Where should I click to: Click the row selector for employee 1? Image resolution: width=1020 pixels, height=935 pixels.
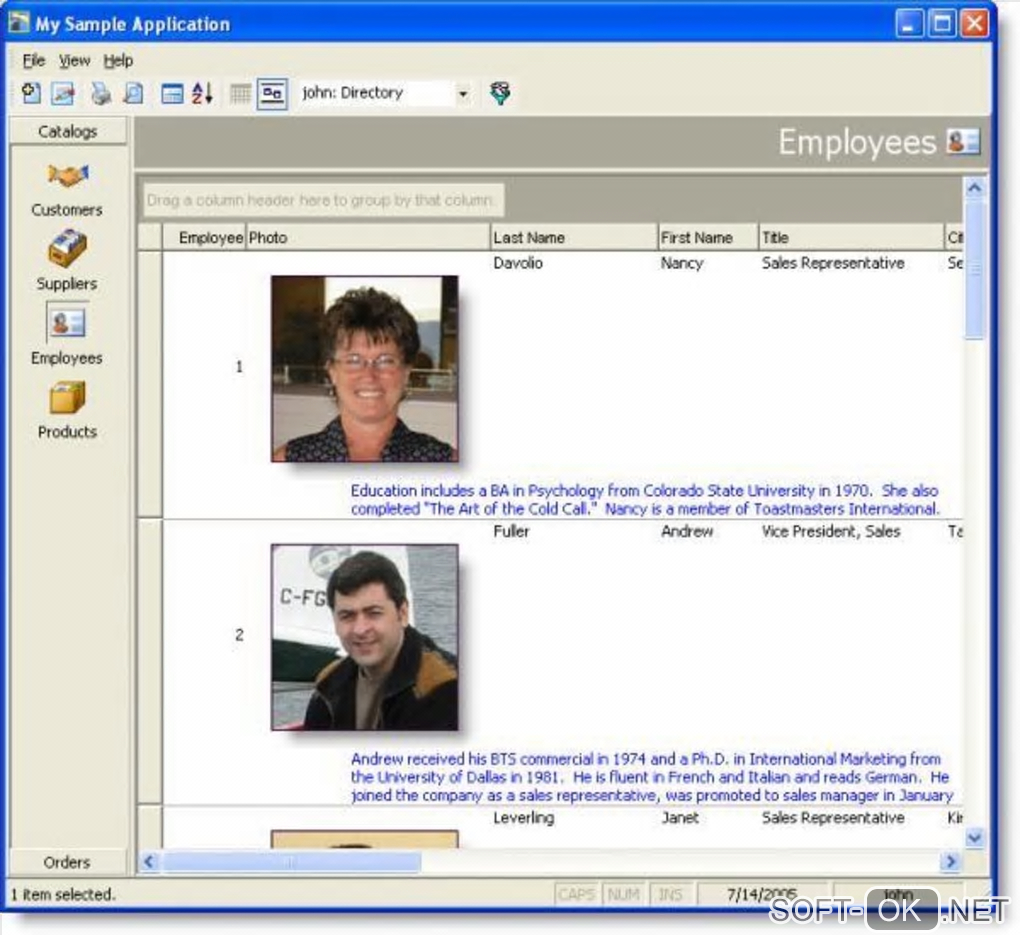[x=150, y=385]
